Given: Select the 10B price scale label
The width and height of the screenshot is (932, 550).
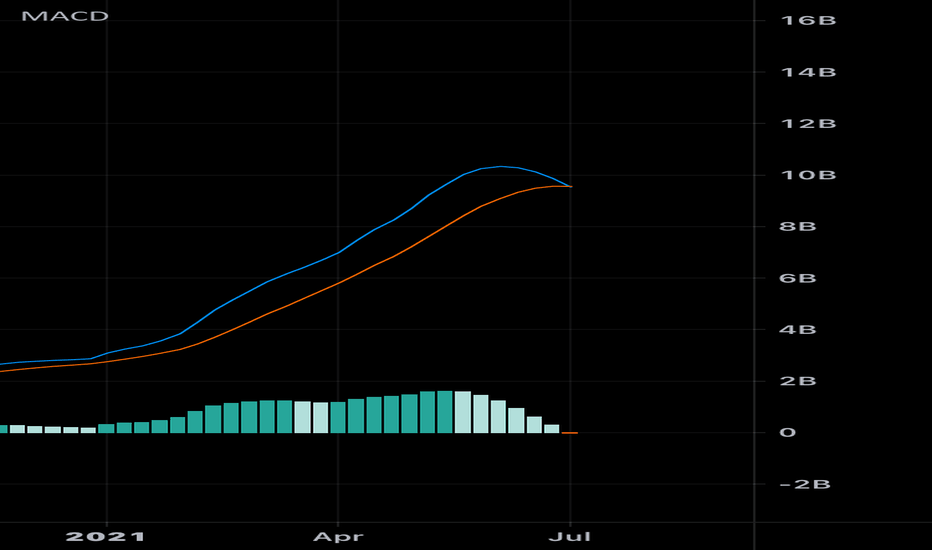Looking at the screenshot, I should [808, 175].
